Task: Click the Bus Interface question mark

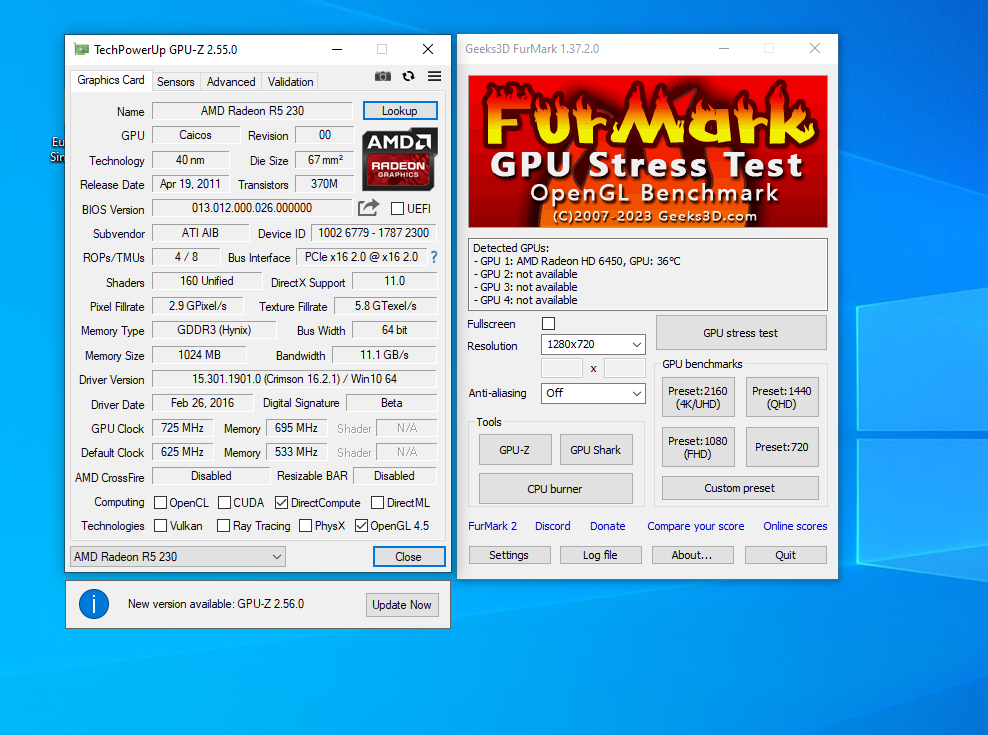Action: (434, 257)
